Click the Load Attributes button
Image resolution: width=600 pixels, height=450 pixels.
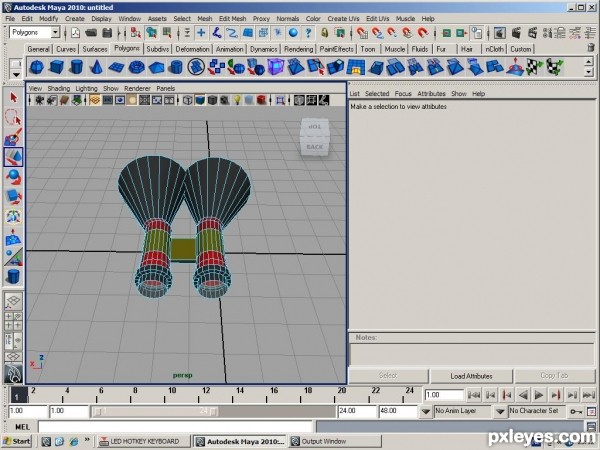click(x=471, y=376)
